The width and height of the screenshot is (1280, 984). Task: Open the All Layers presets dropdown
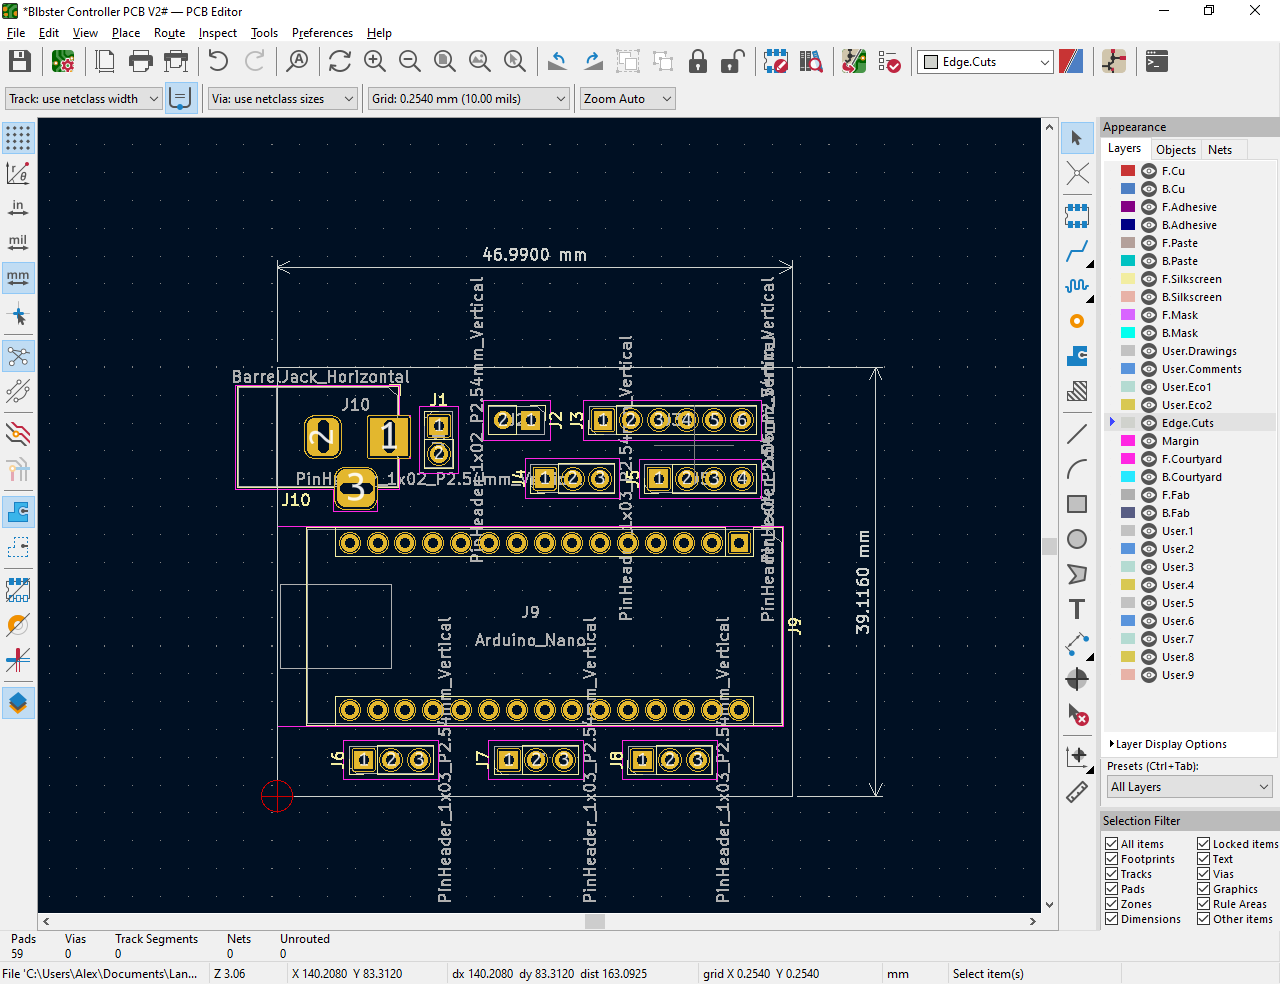pos(1189,787)
